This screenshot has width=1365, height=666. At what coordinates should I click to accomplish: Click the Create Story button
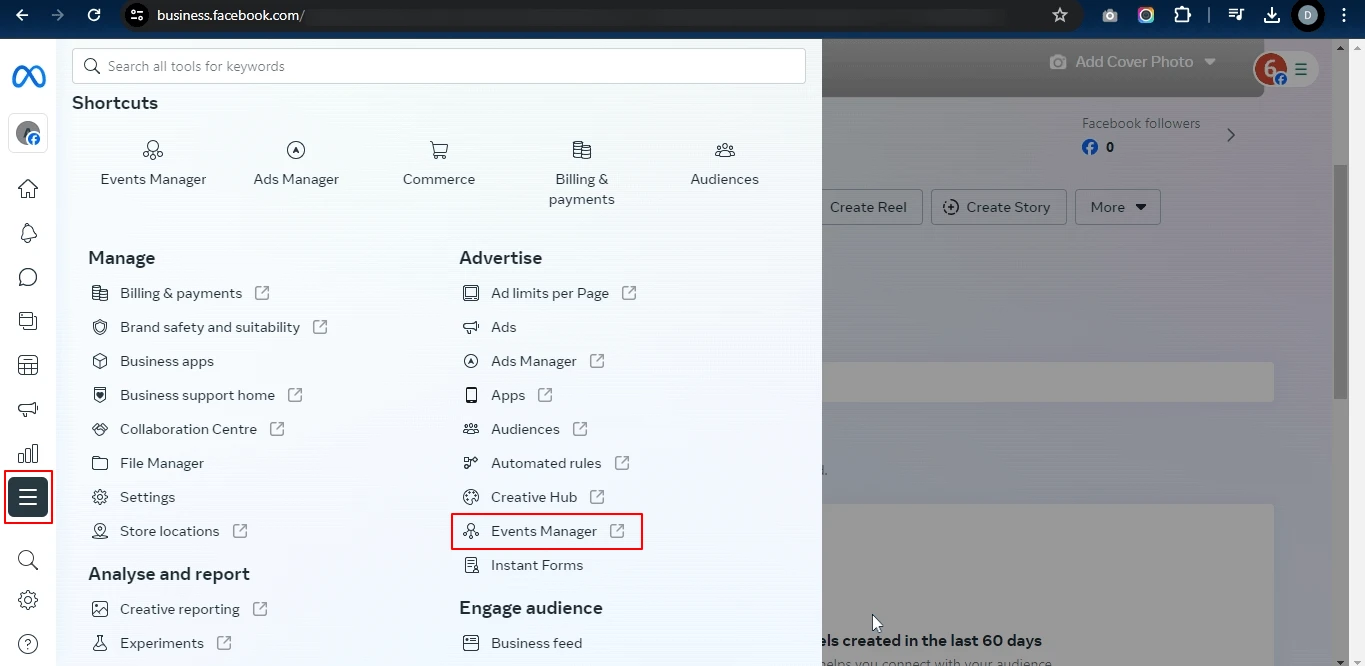point(998,207)
